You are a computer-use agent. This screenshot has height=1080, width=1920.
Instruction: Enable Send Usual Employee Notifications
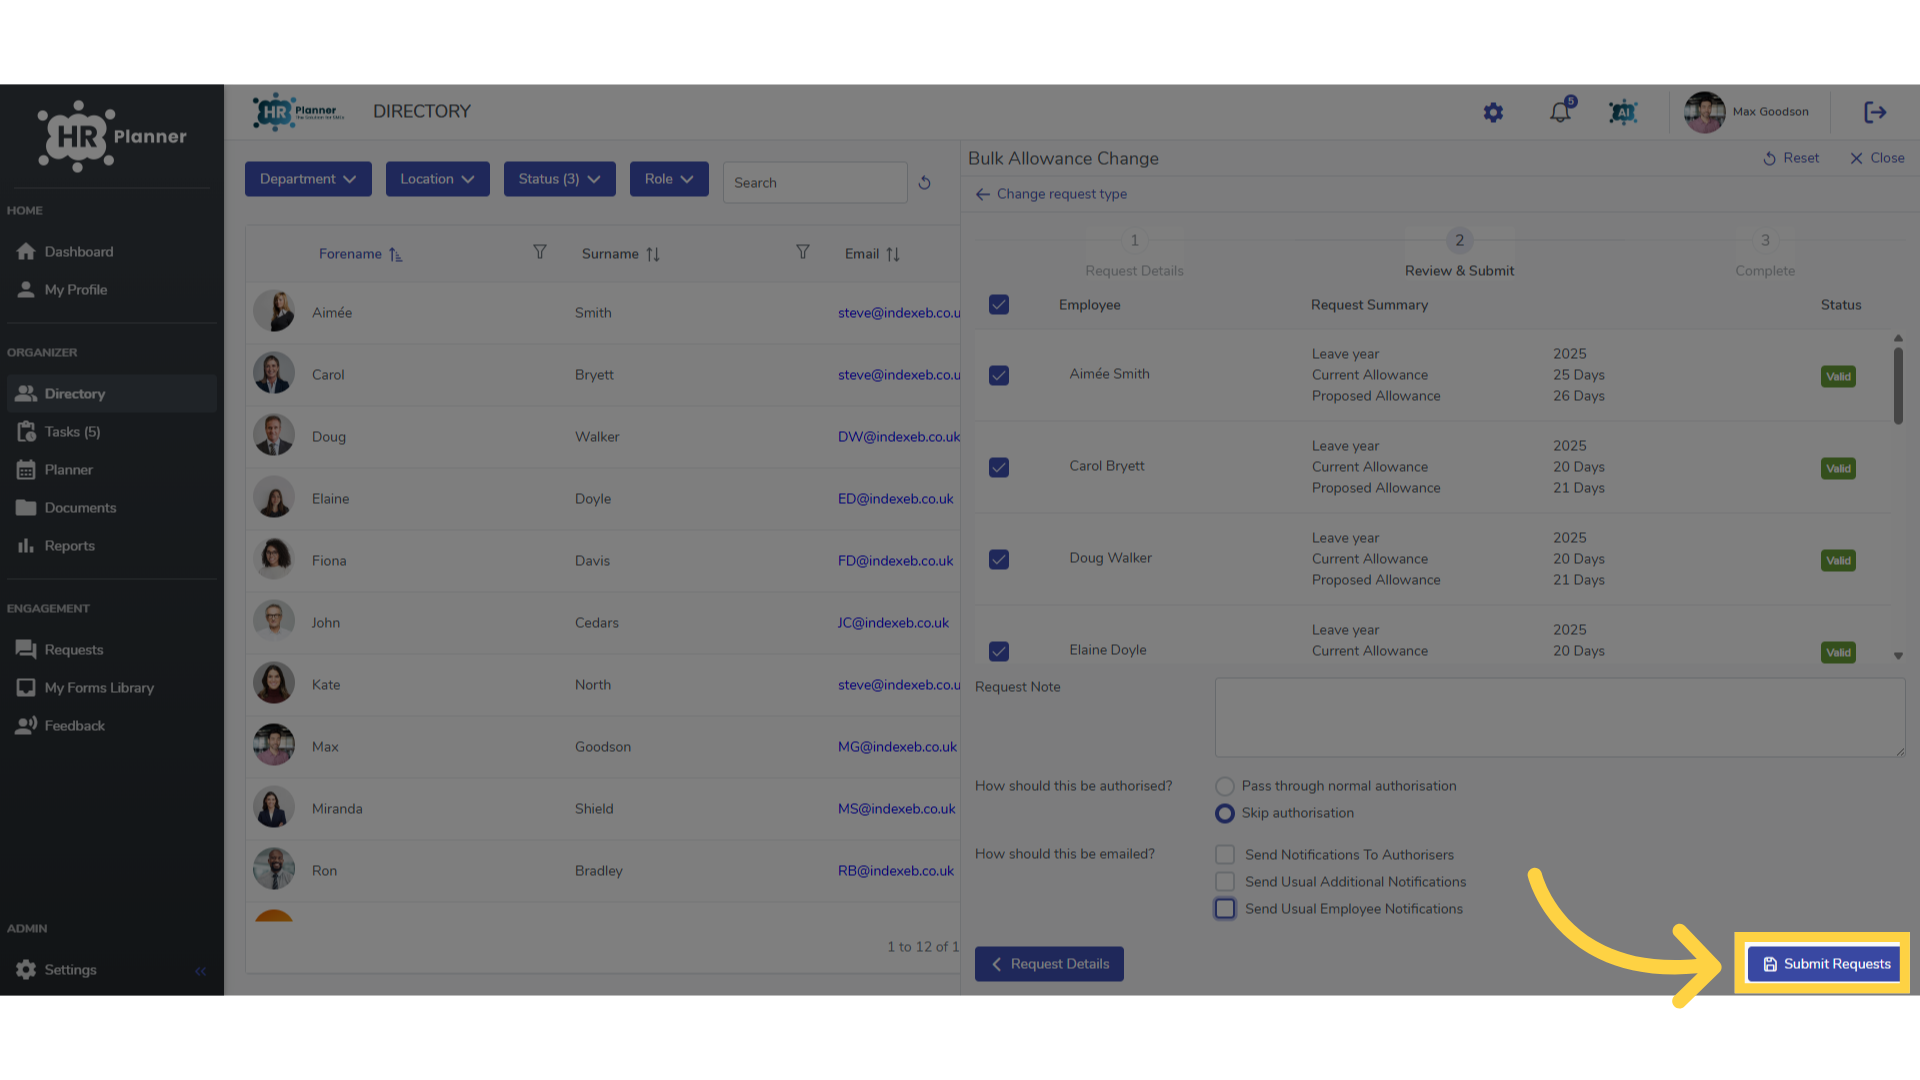(x=1225, y=909)
